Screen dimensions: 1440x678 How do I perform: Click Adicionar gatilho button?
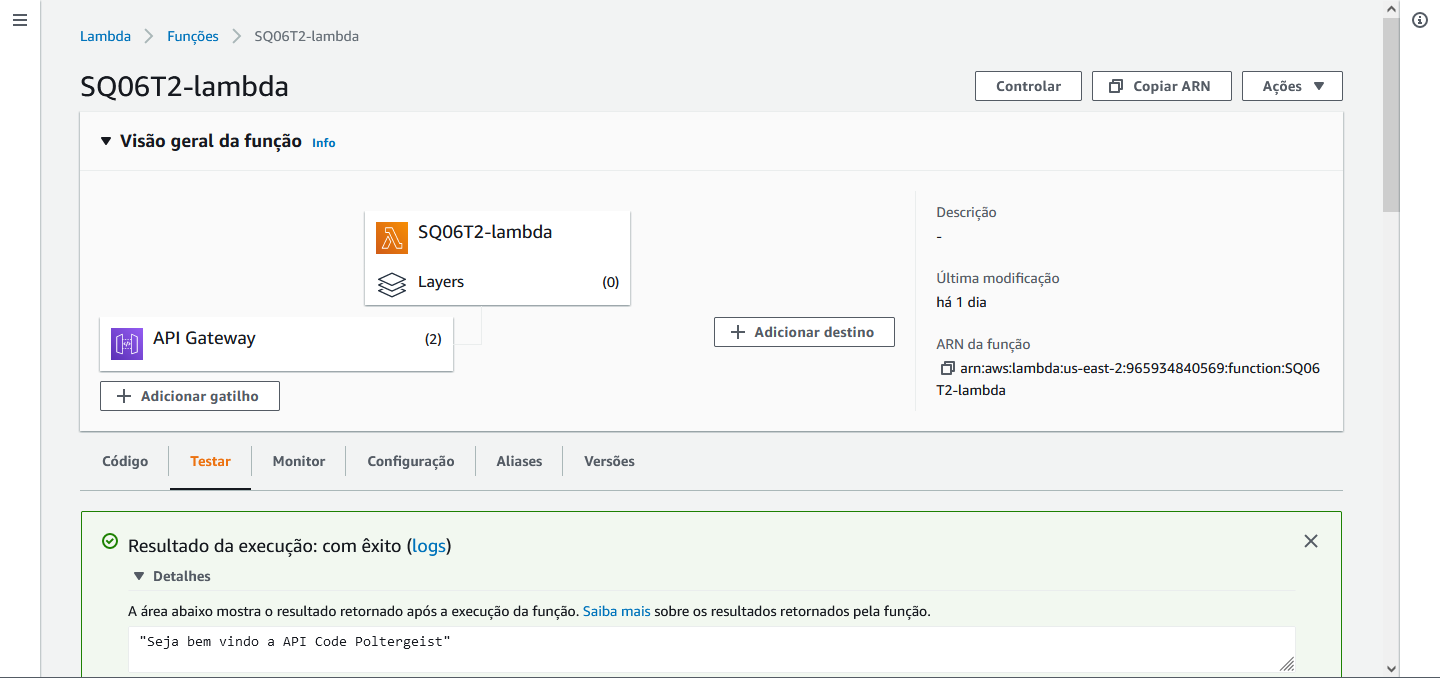click(190, 396)
